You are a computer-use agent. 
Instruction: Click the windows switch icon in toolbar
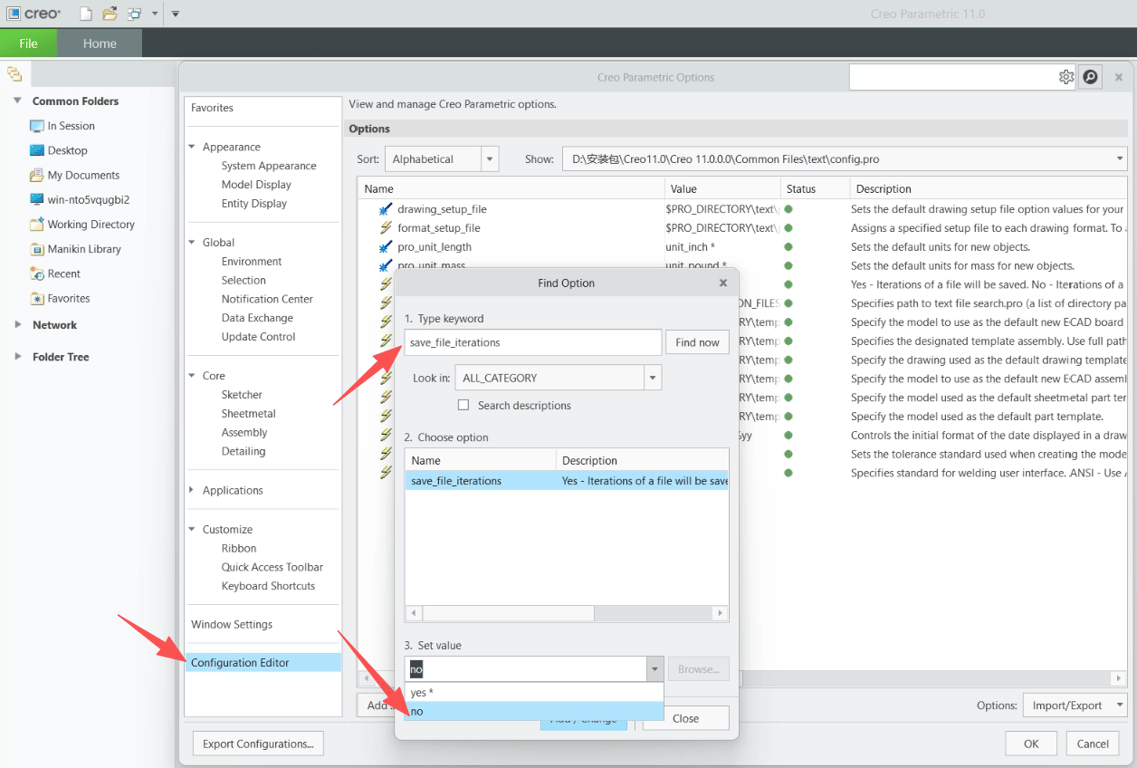134,13
